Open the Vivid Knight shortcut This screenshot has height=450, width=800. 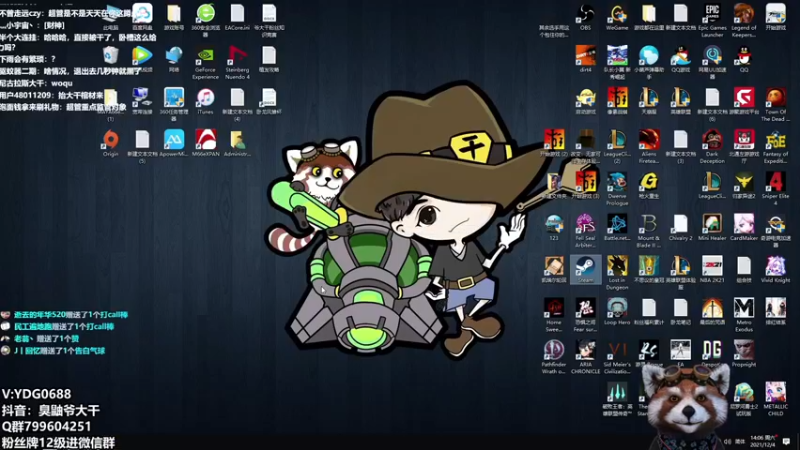pos(776,269)
